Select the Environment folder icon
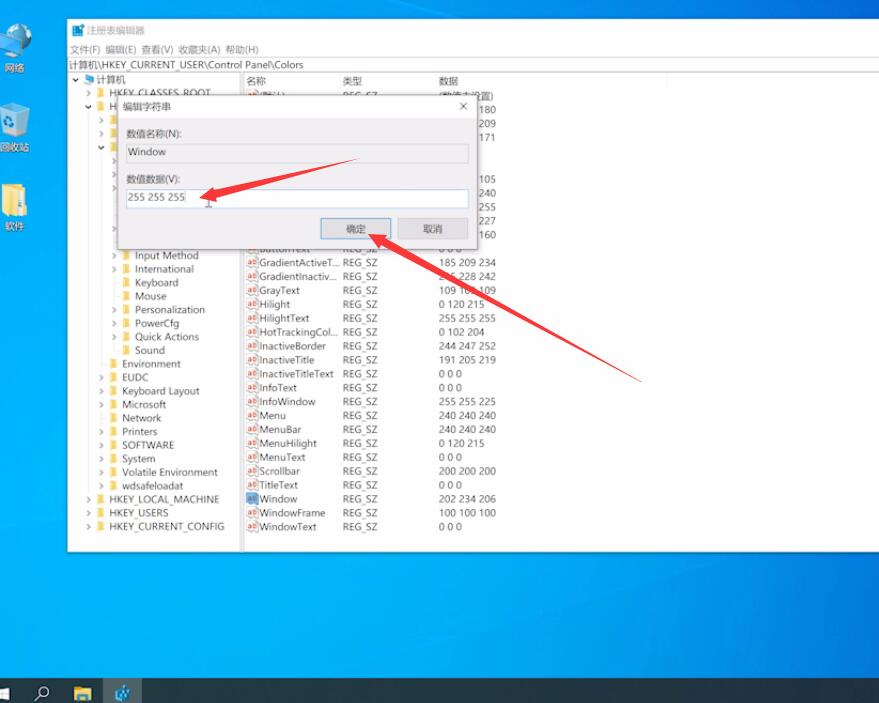Image resolution: width=879 pixels, height=703 pixels. point(114,364)
